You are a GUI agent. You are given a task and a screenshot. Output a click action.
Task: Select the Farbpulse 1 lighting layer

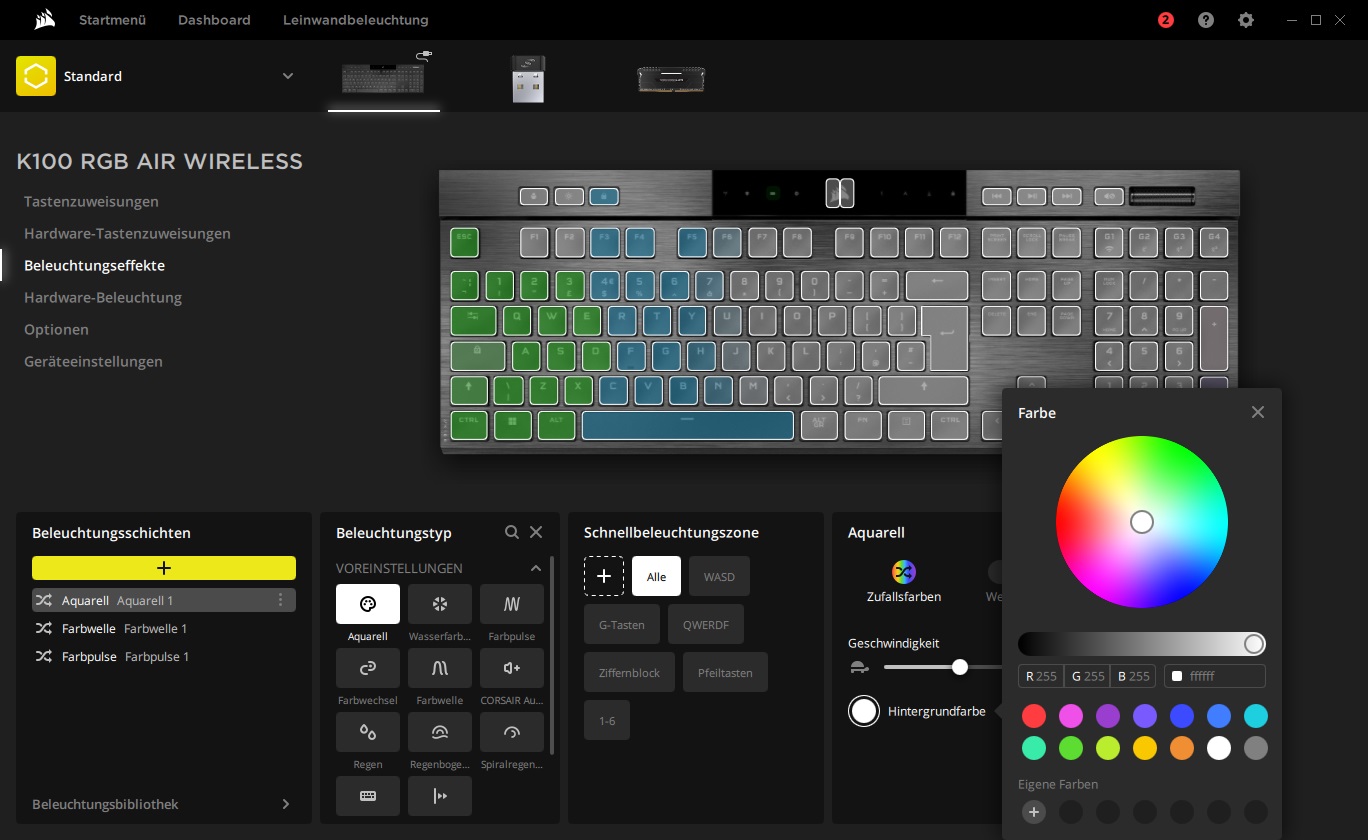(x=164, y=656)
